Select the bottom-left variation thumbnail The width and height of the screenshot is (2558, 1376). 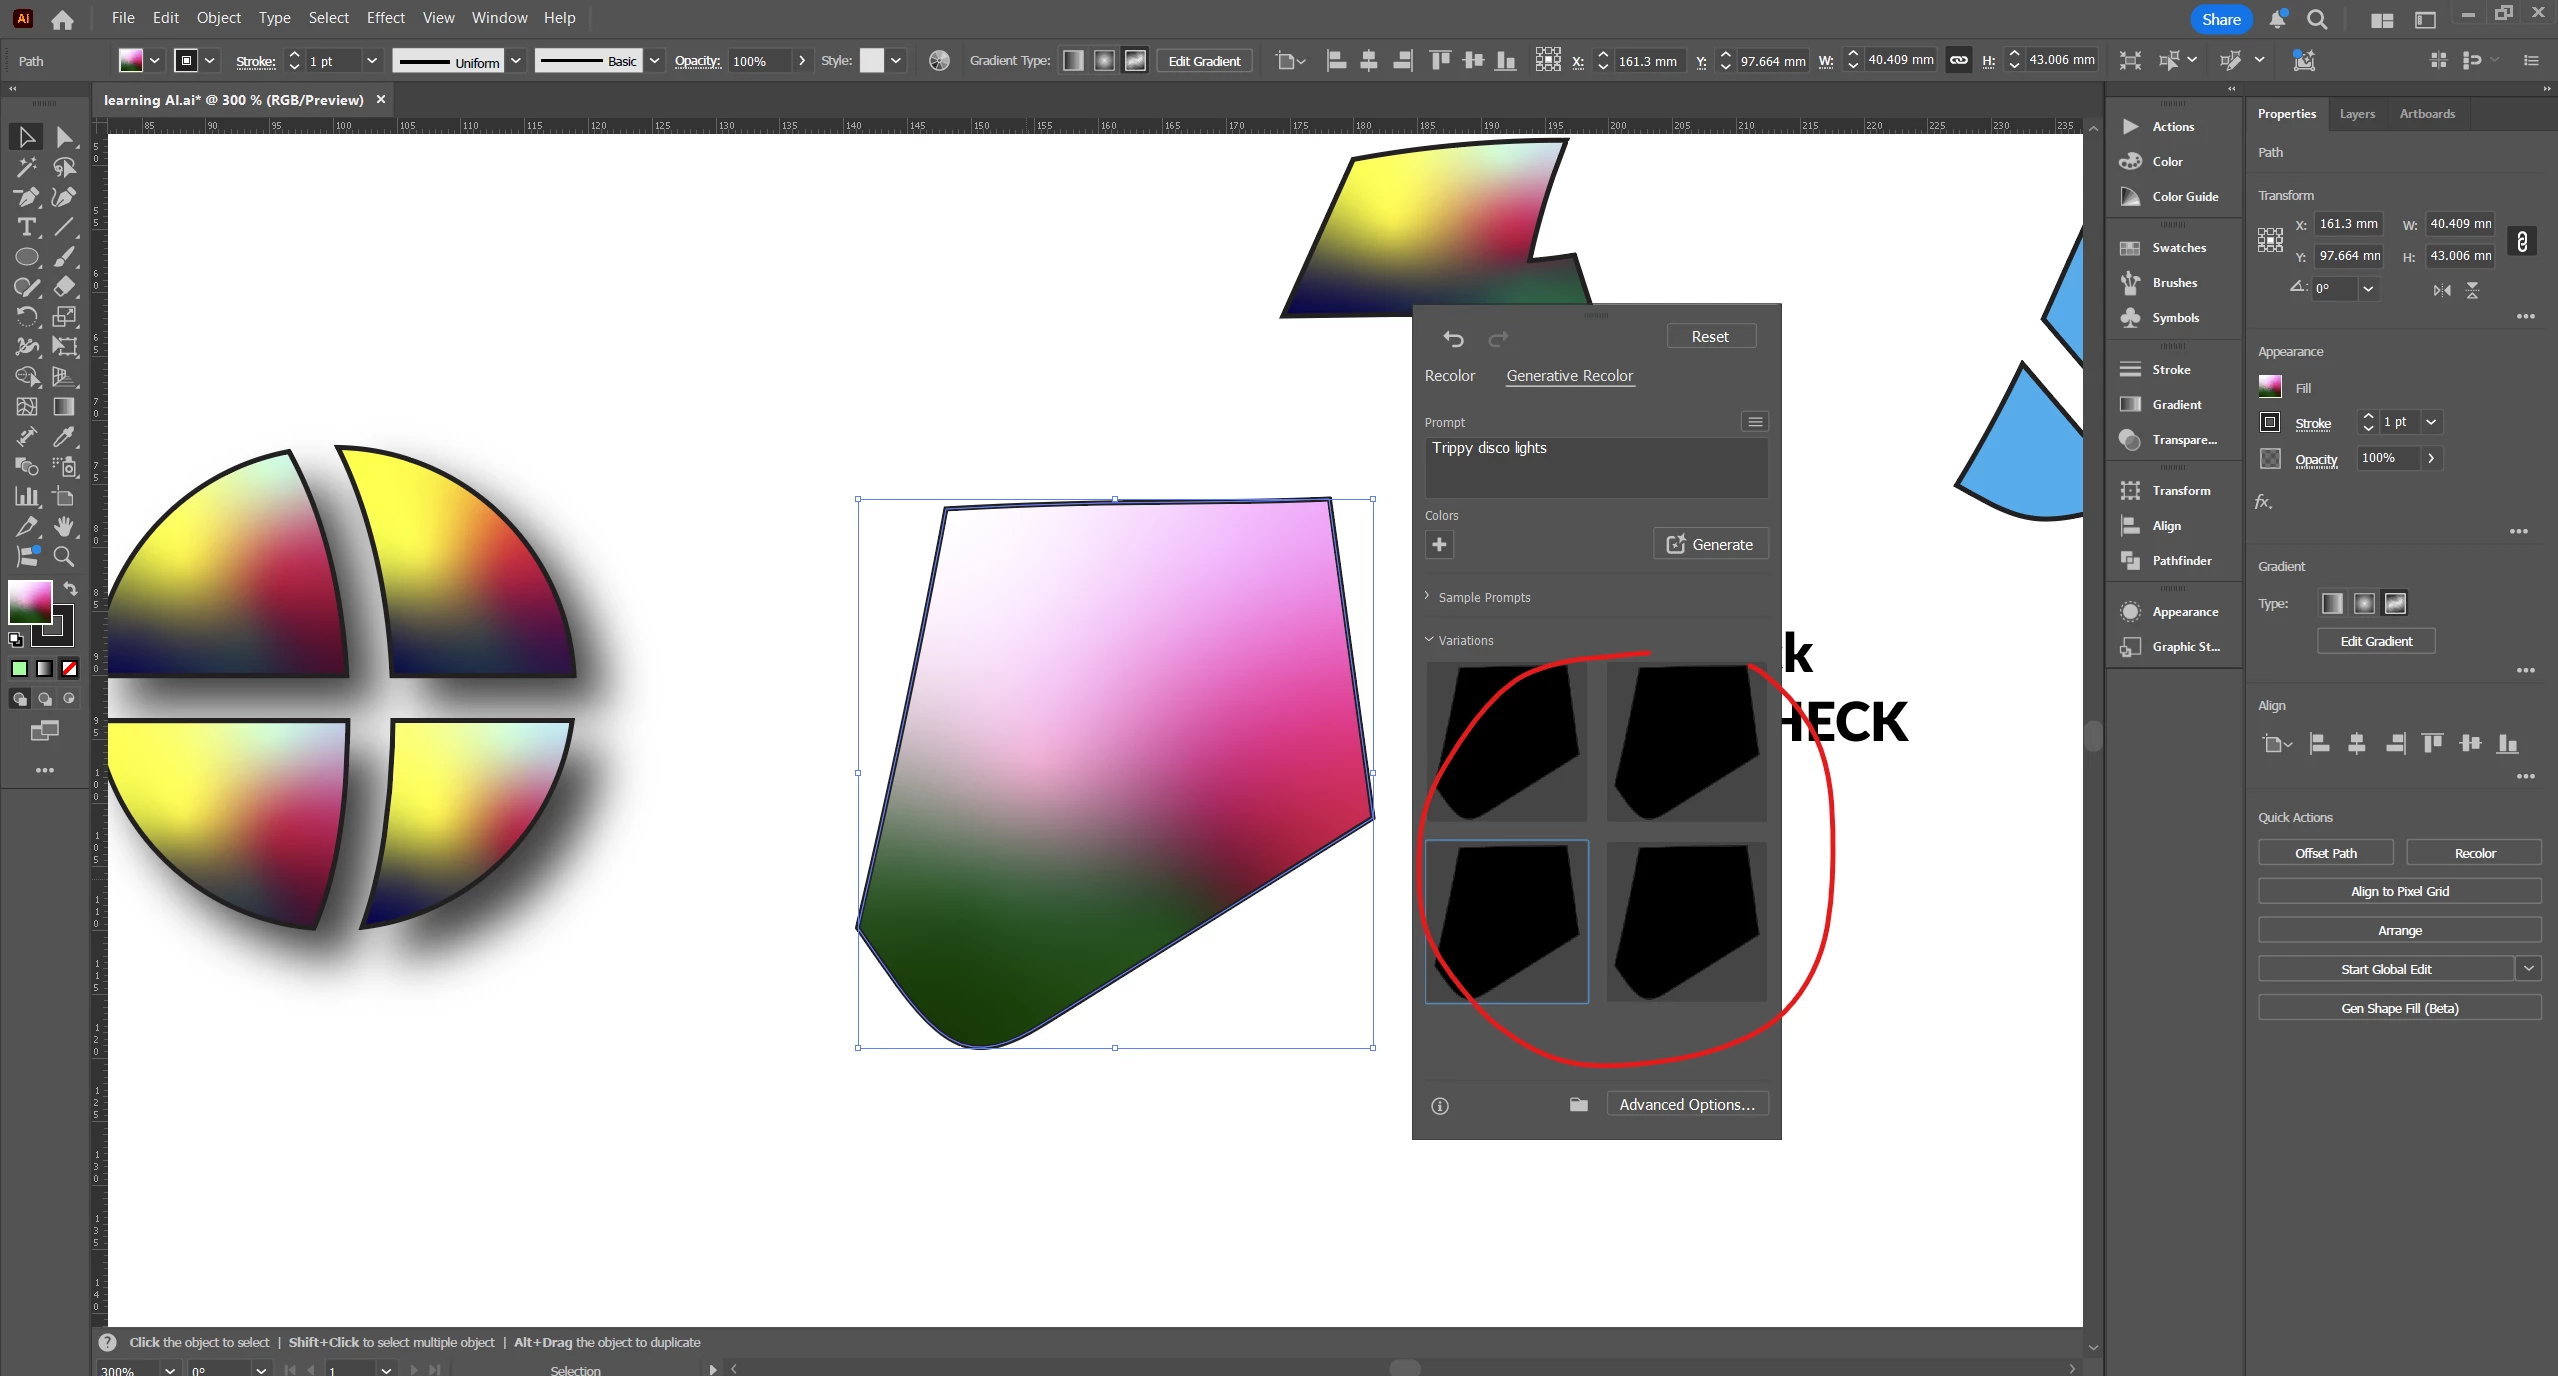1506,921
